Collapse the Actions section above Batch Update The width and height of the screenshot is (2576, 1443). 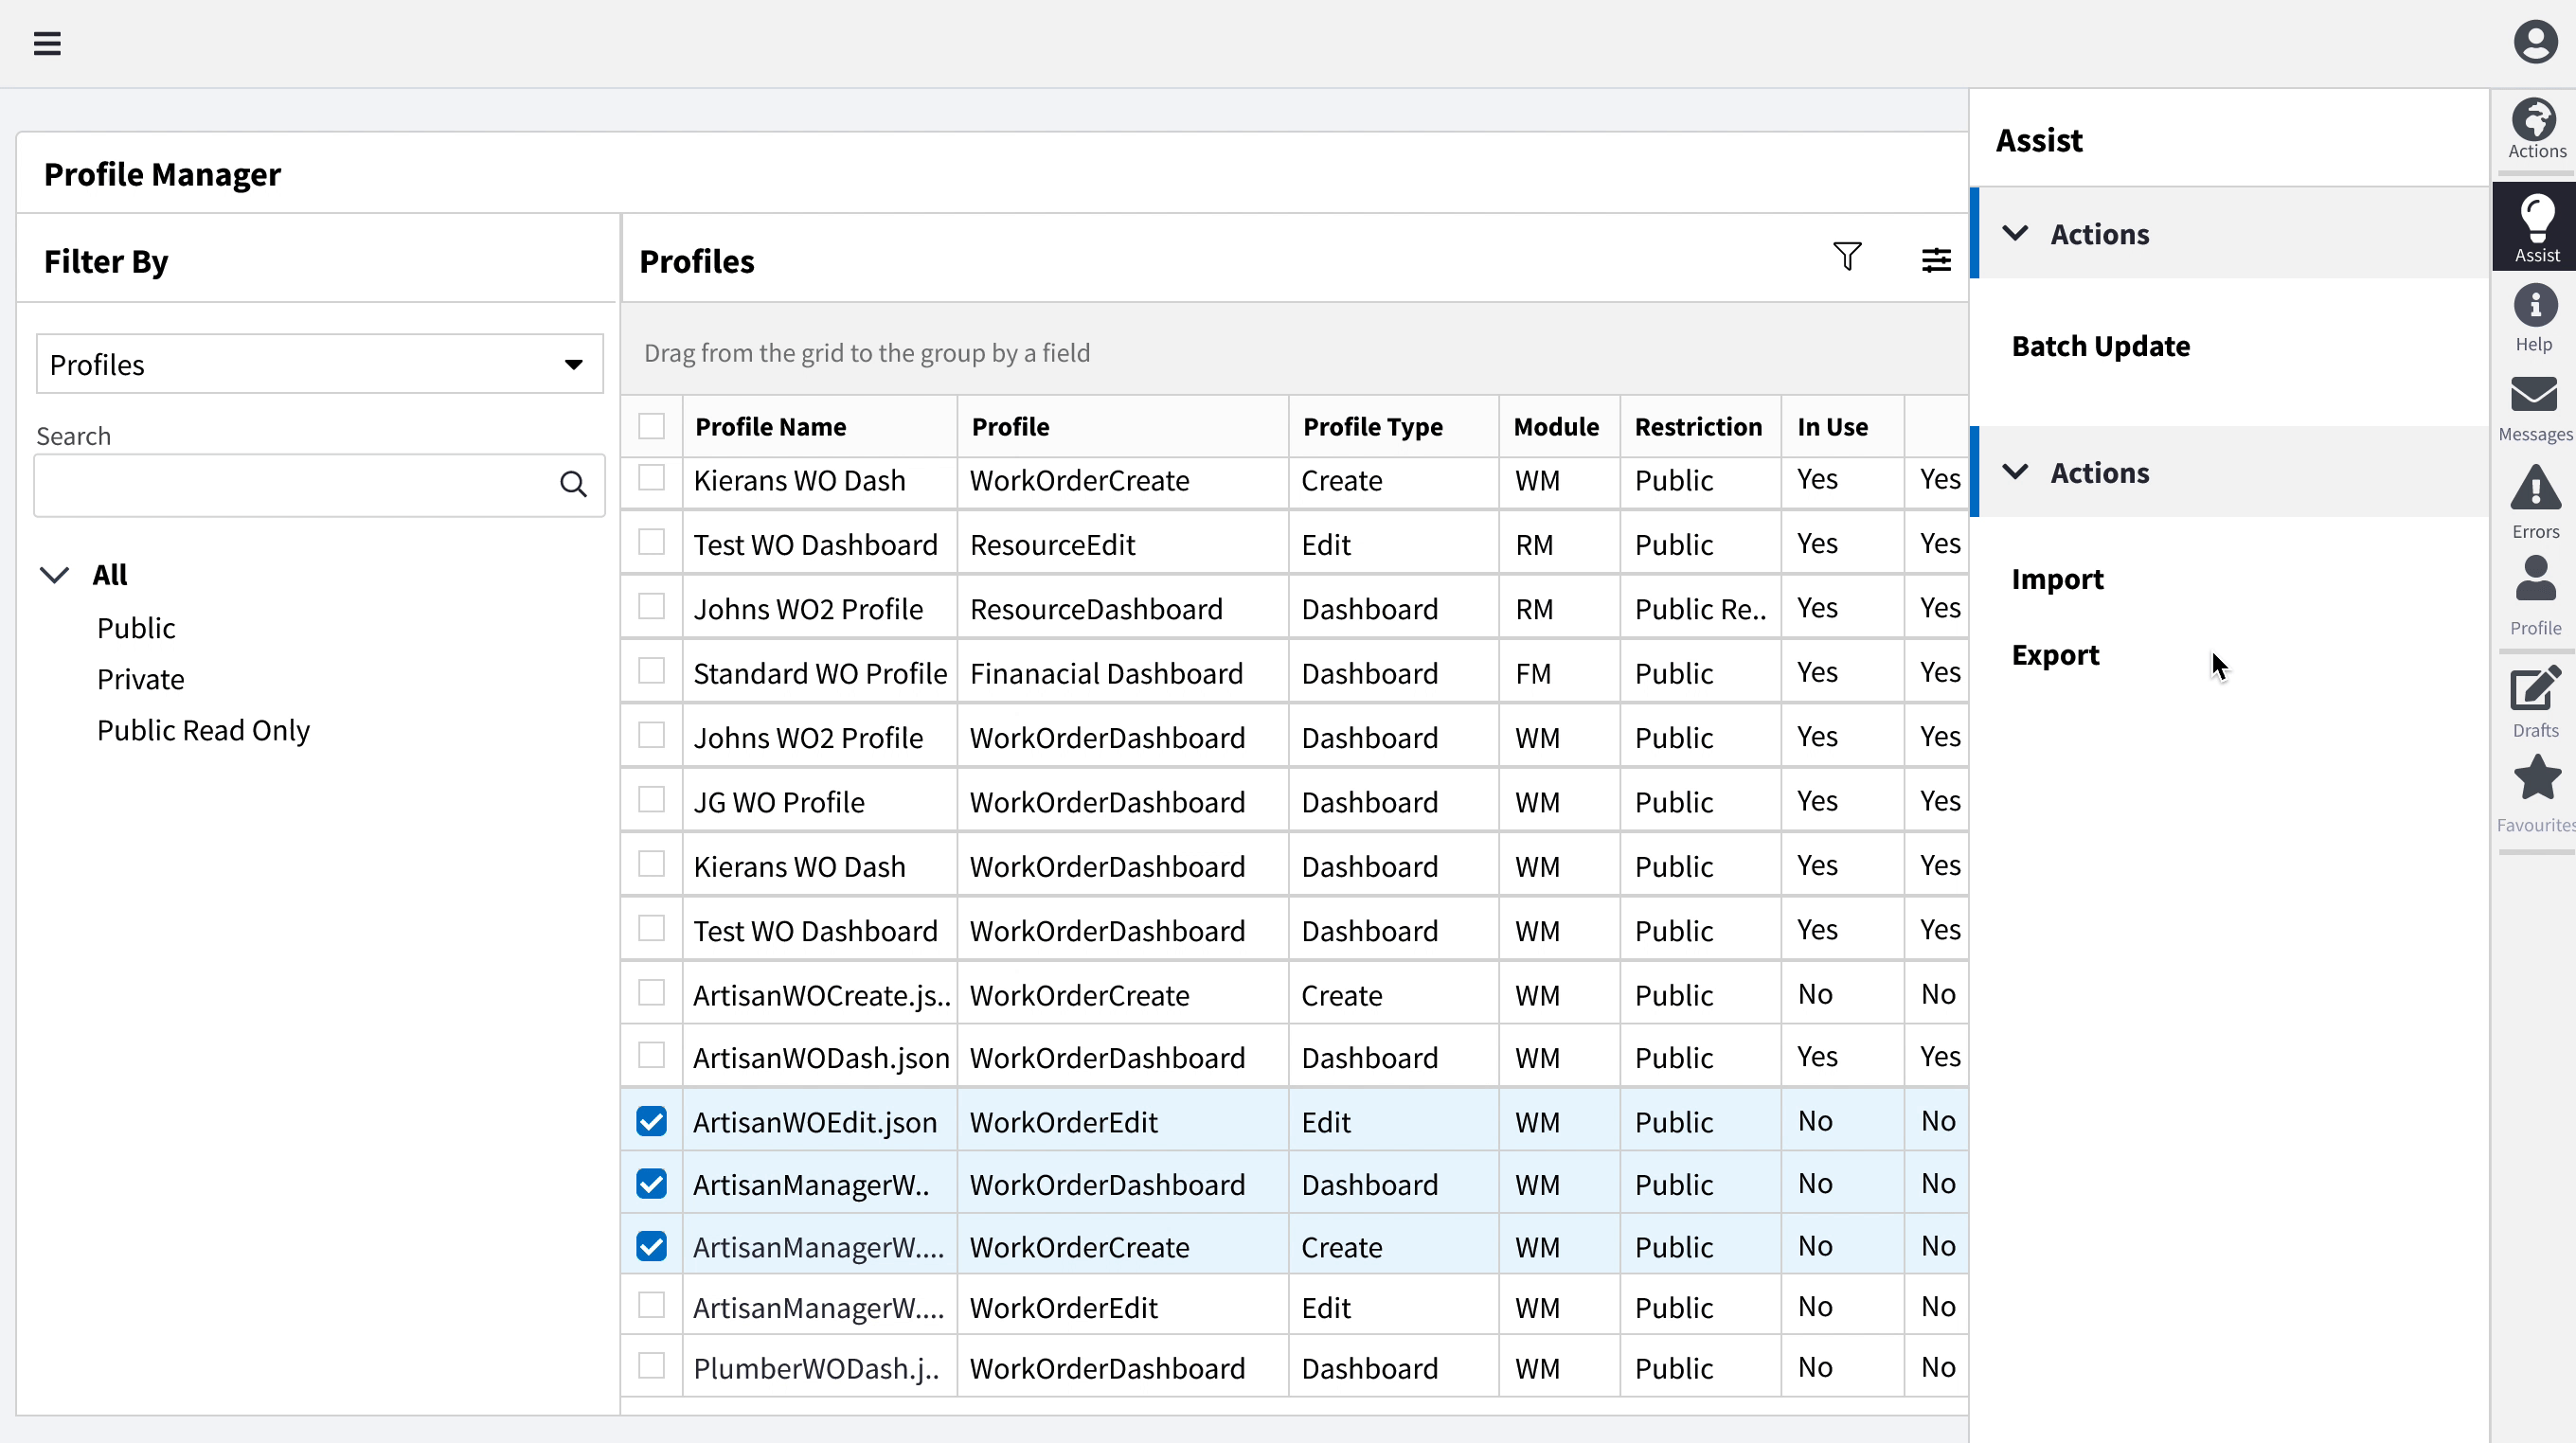click(x=2016, y=233)
